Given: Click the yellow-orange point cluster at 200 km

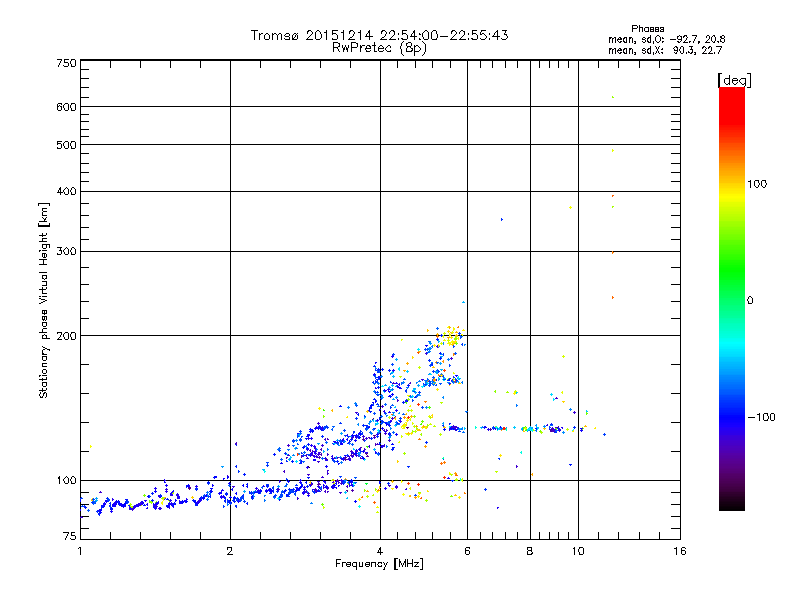Looking at the screenshot, I should (452, 337).
